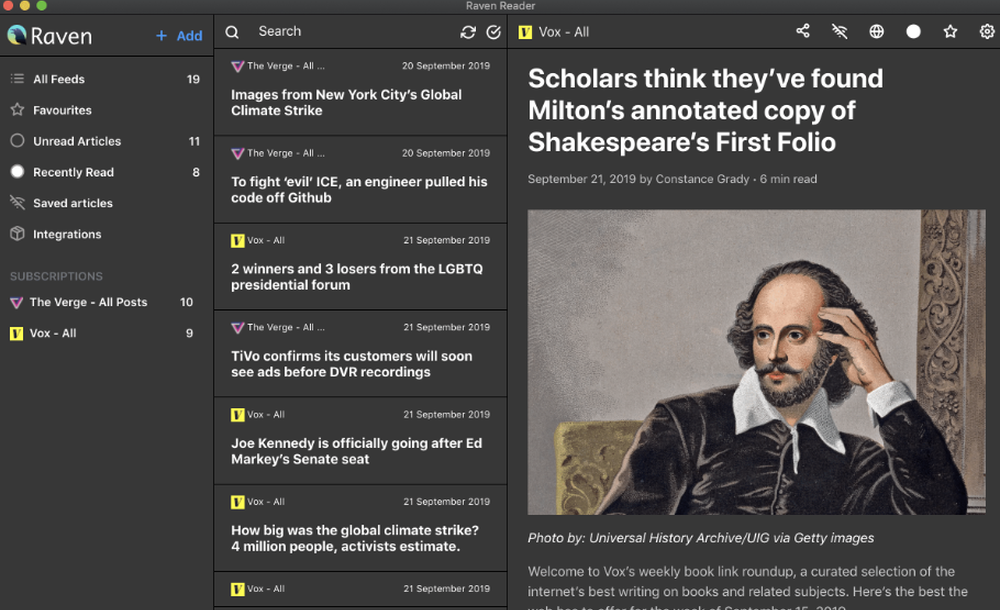Click Vox icon on climate strike estimate article
This screenshot has width=1000, height=610.
pyautogui.click(x=237, y=502)
